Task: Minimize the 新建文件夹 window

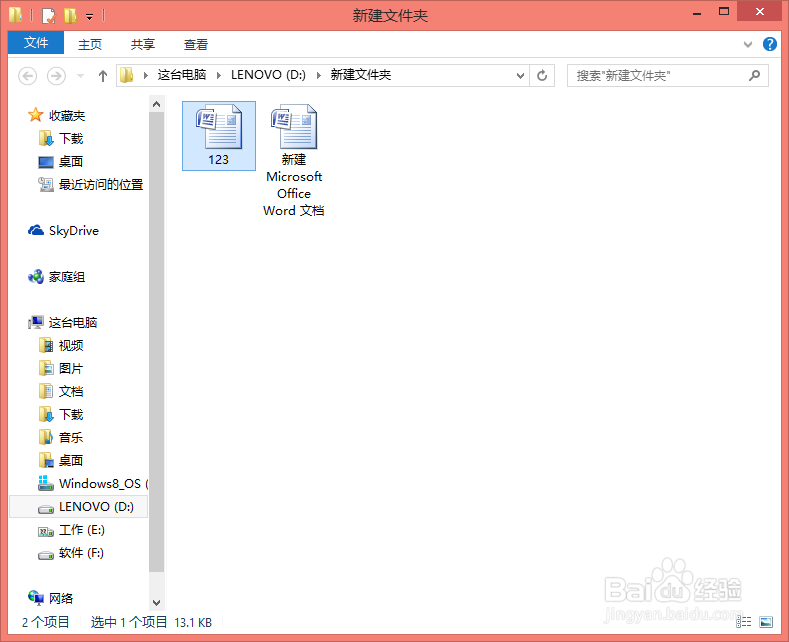Action: (697, 12)
